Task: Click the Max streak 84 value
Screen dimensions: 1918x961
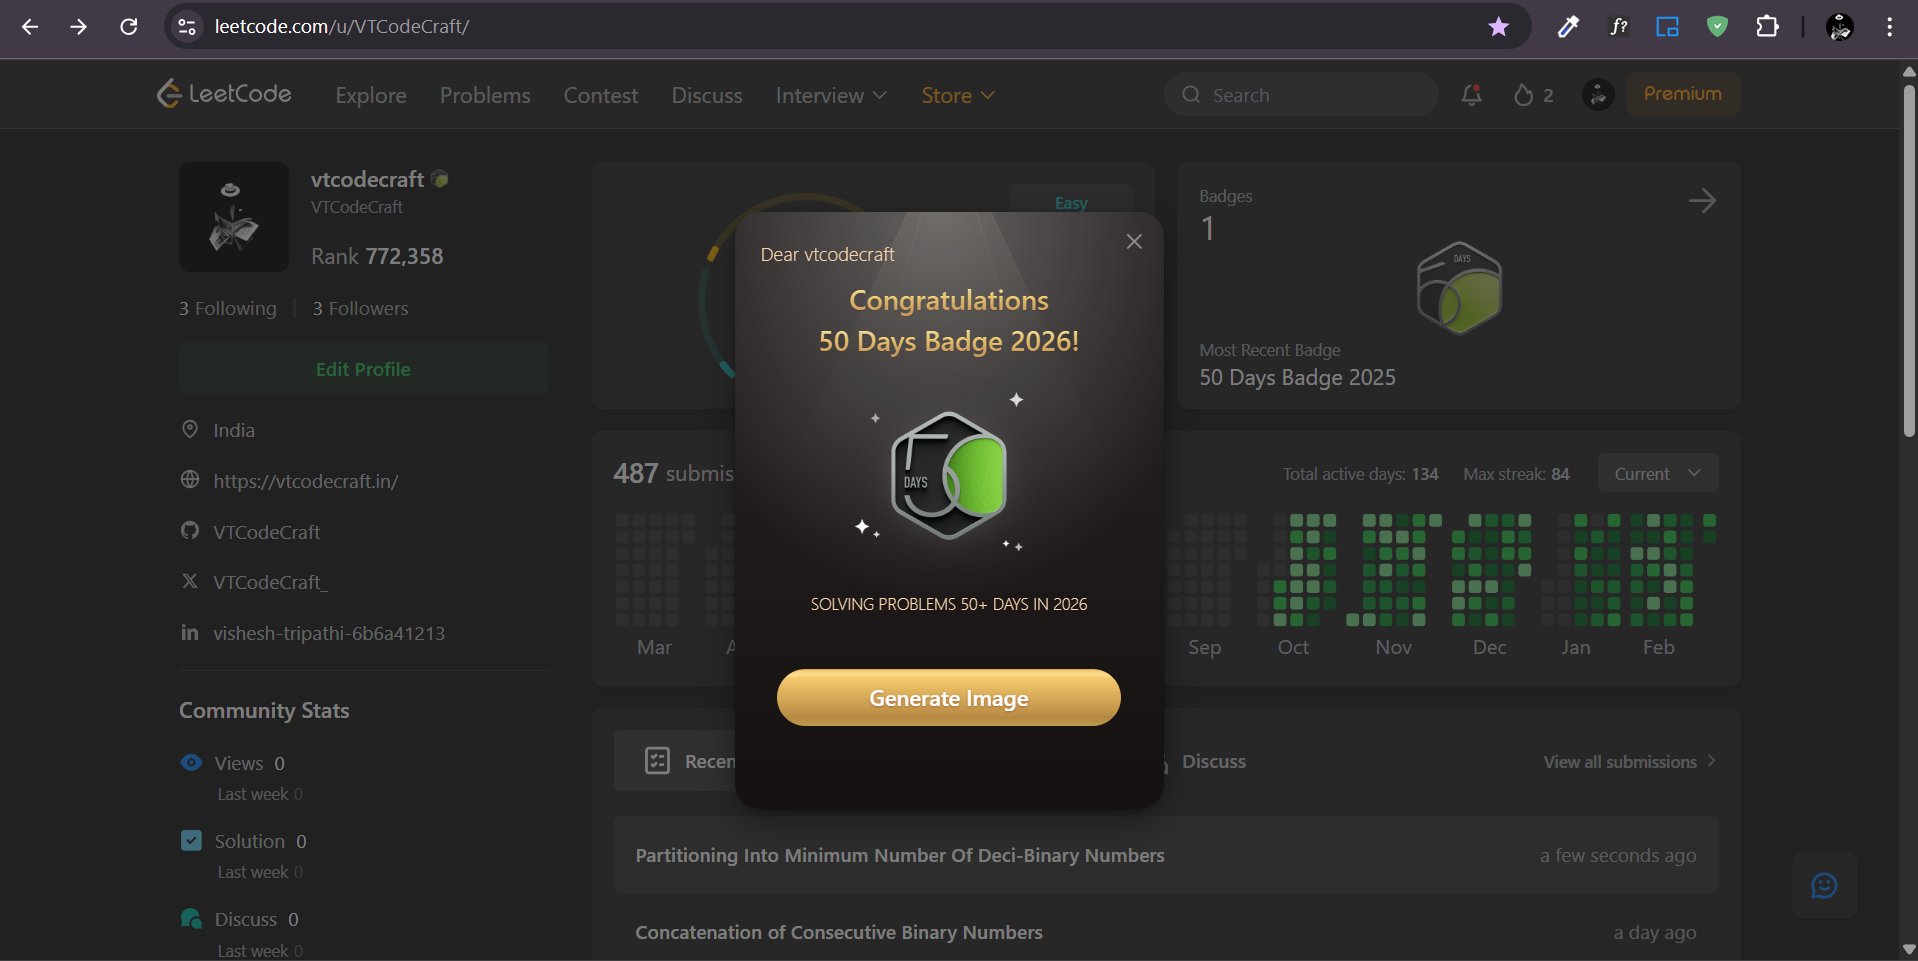Action: coord(1560,473)
